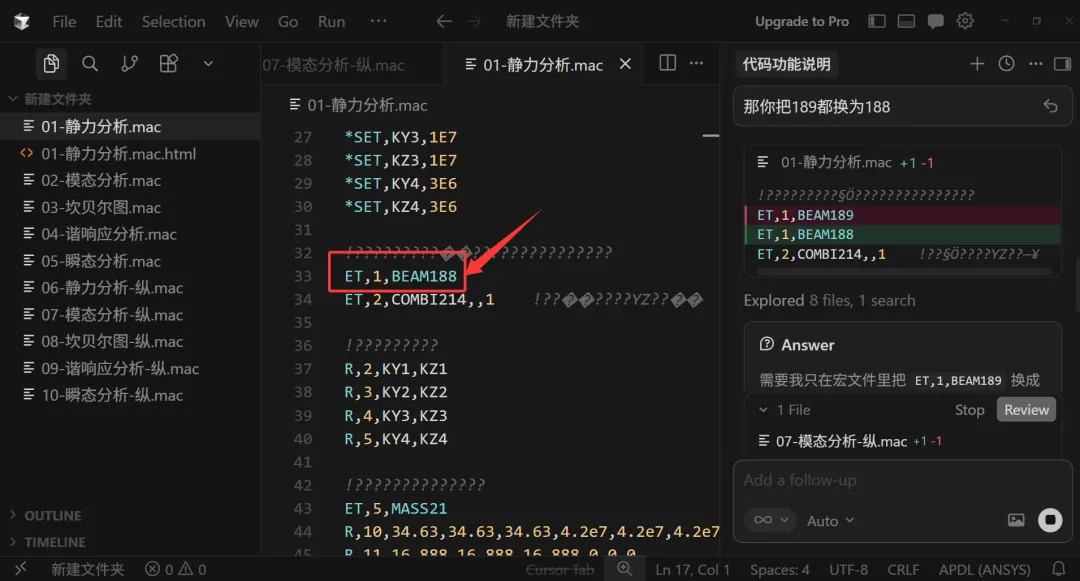1080x581 pixels.
Task: Open the Source Control sidebar icon
Action: pyautogui.click(x=129, y=64)
